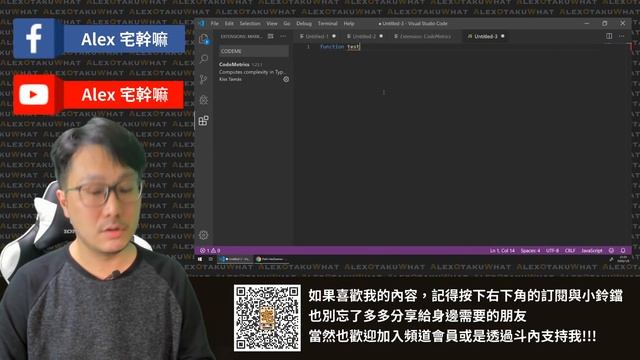Click the unsaved dot on Untitled-2 tab
Screen dimensions: 640x360
[381, 36]
